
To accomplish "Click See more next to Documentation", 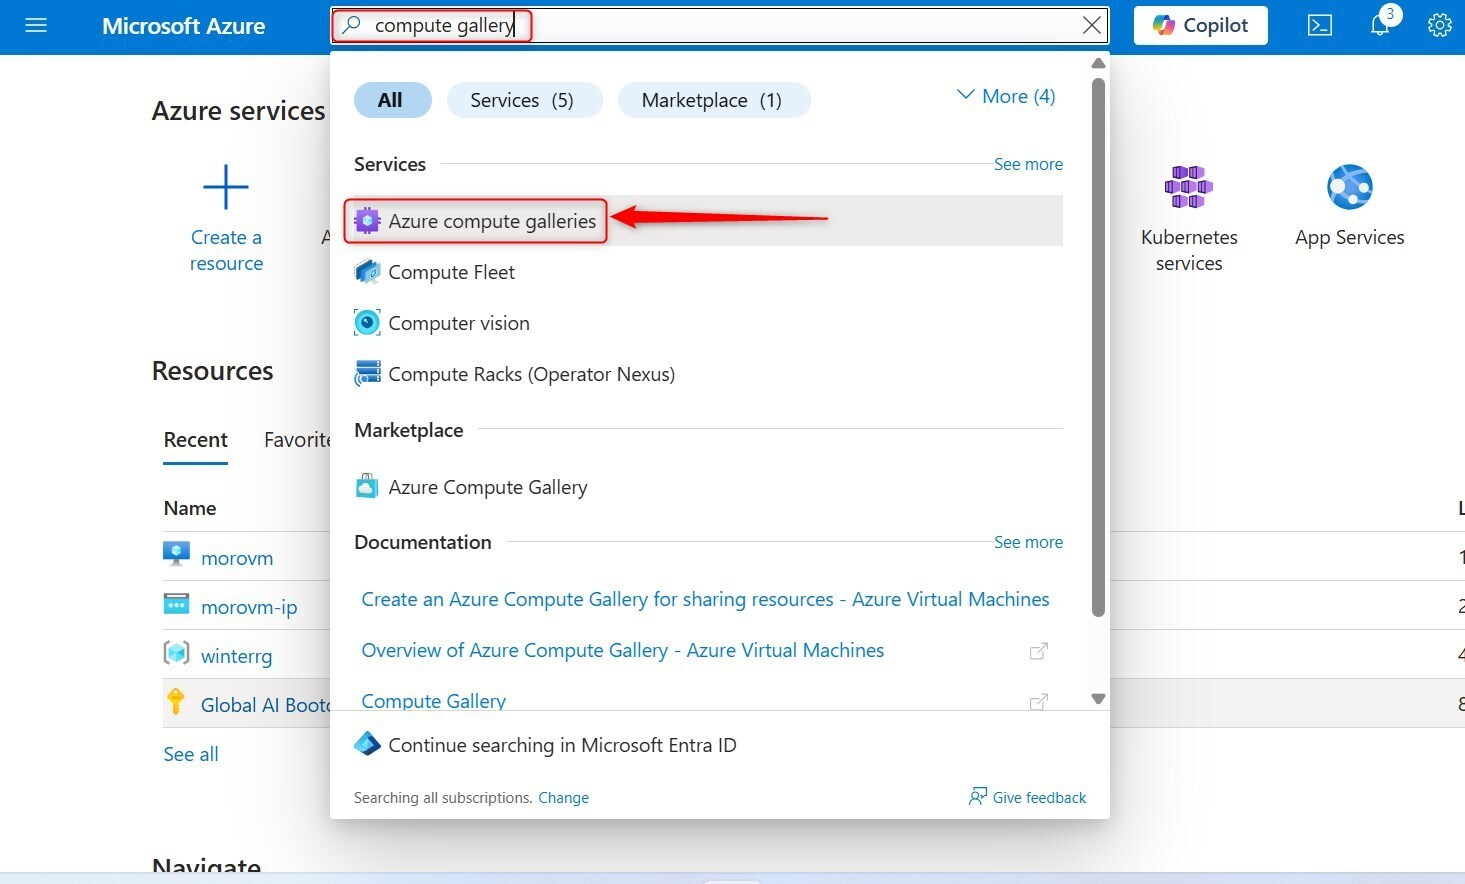I will tap(1028, 542).
